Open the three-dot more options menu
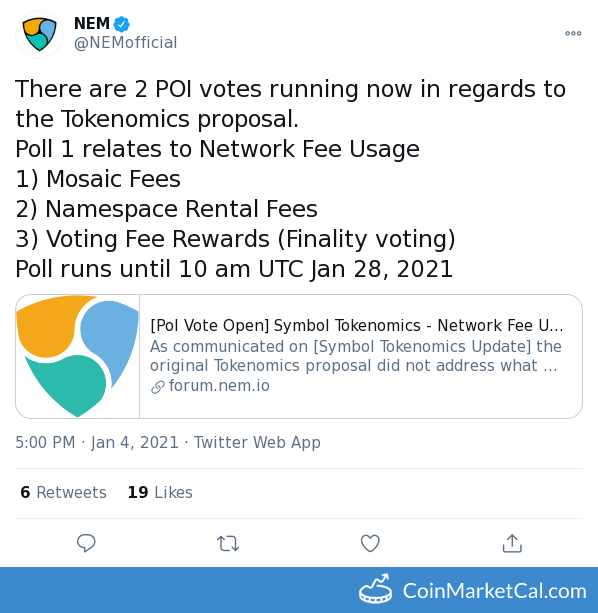Screen dimensions: 598x613 click(x=573, y=34)
